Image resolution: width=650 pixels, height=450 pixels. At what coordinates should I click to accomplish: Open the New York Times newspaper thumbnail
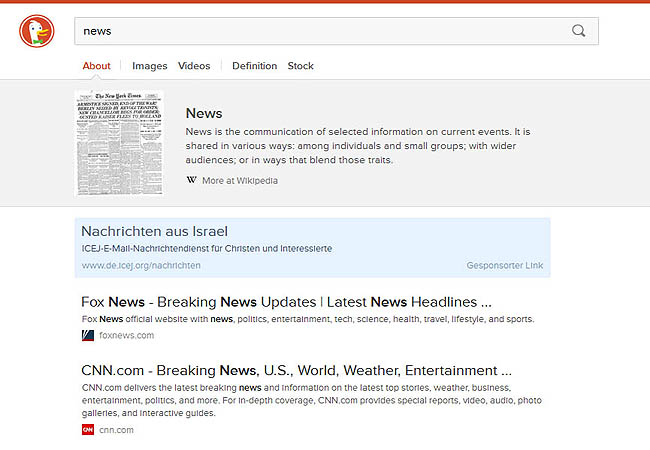pos(119,143)
